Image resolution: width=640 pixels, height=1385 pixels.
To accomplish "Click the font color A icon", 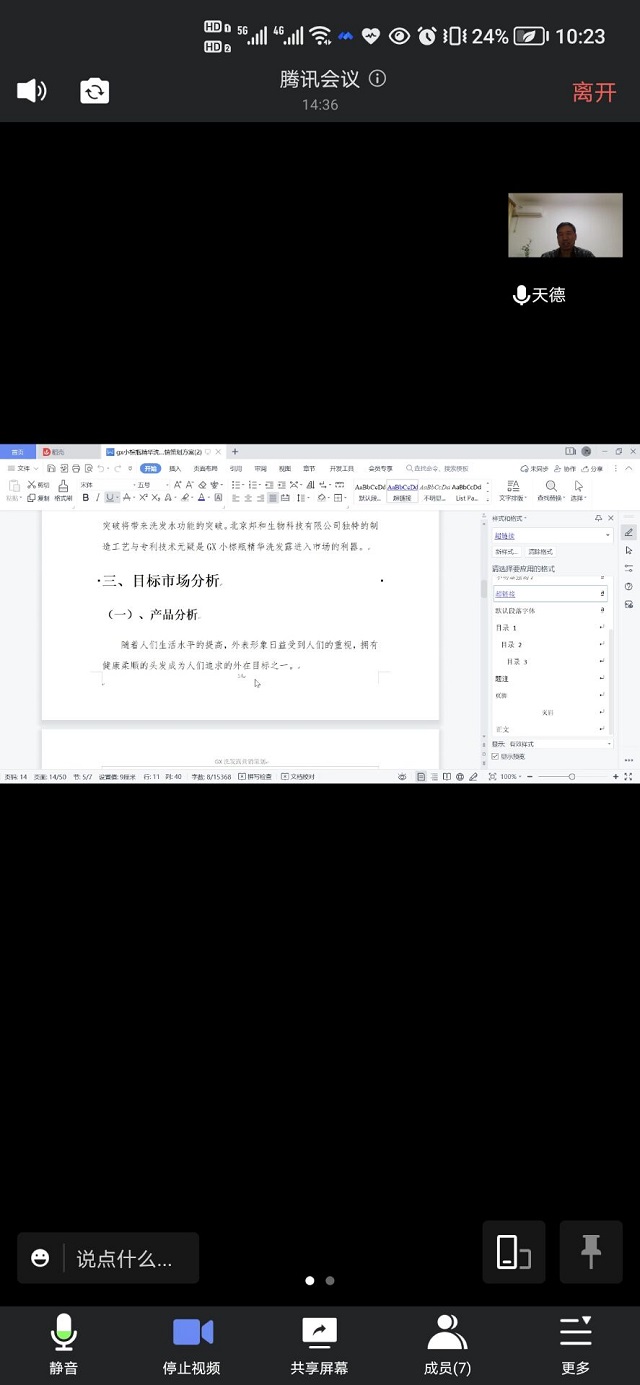I will pyautogui.click(x=202, y=497).
